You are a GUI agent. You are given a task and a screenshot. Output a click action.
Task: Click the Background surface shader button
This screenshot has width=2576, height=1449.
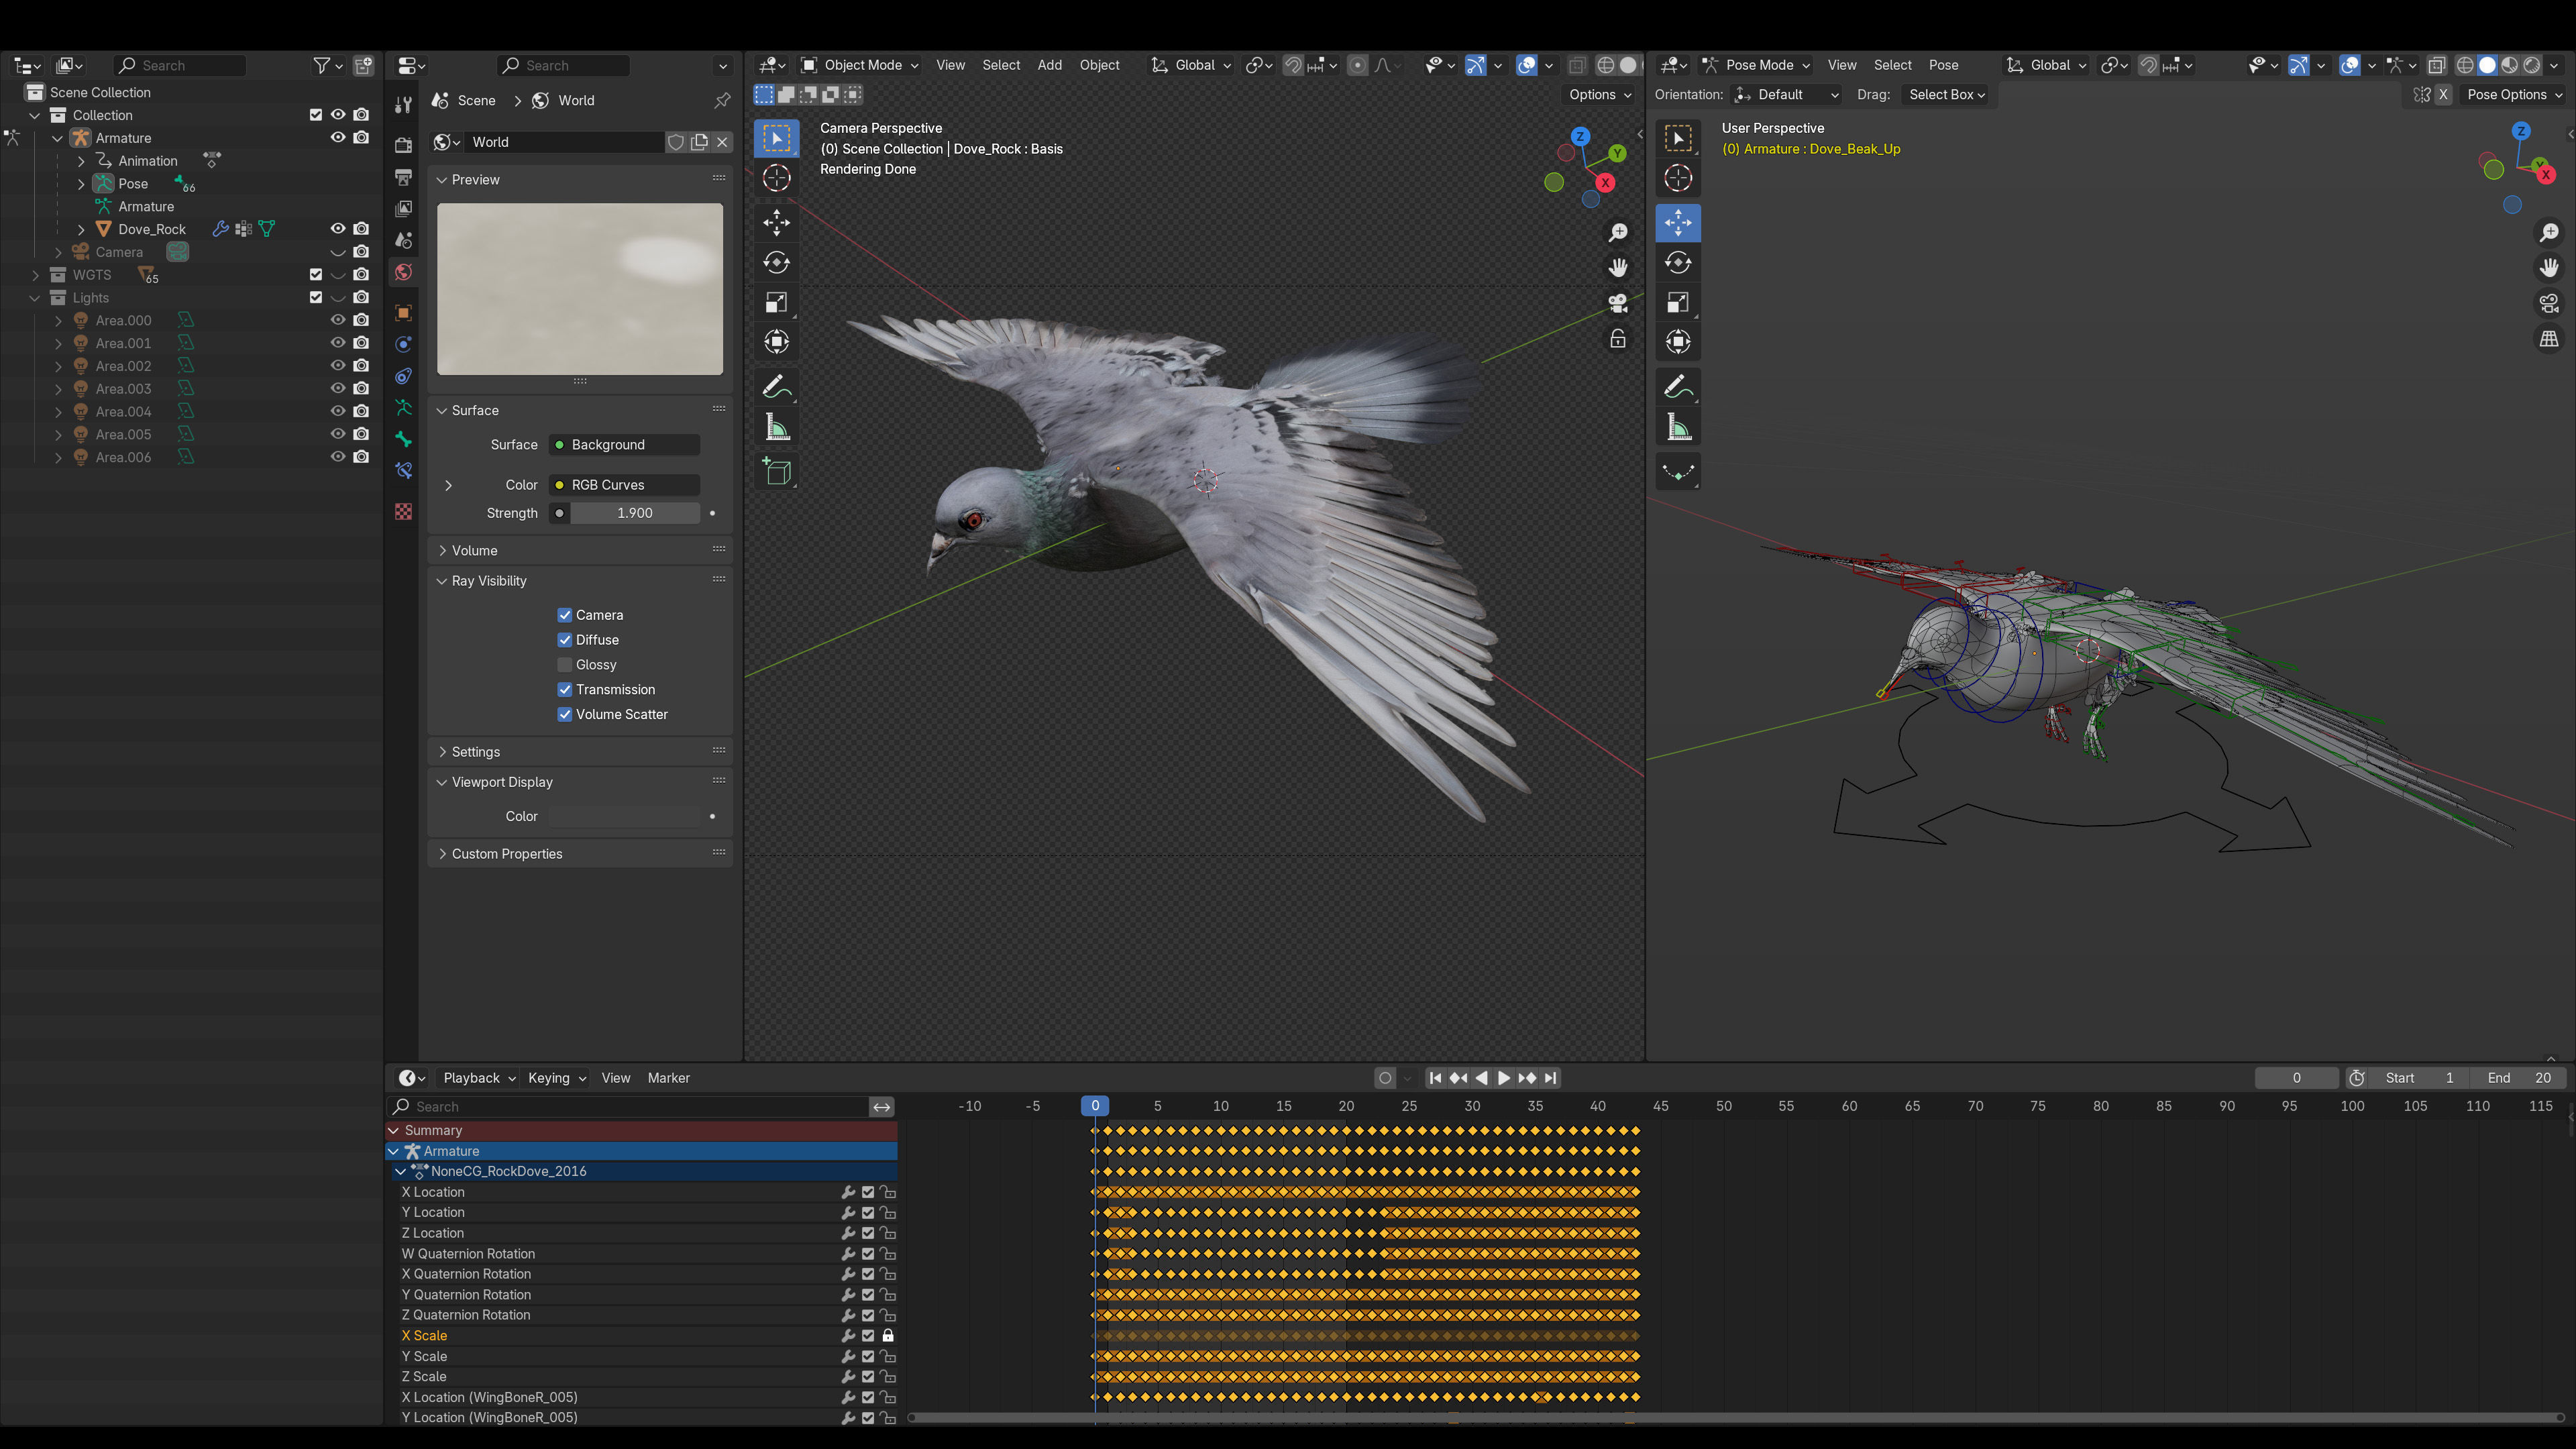(625, 445)
